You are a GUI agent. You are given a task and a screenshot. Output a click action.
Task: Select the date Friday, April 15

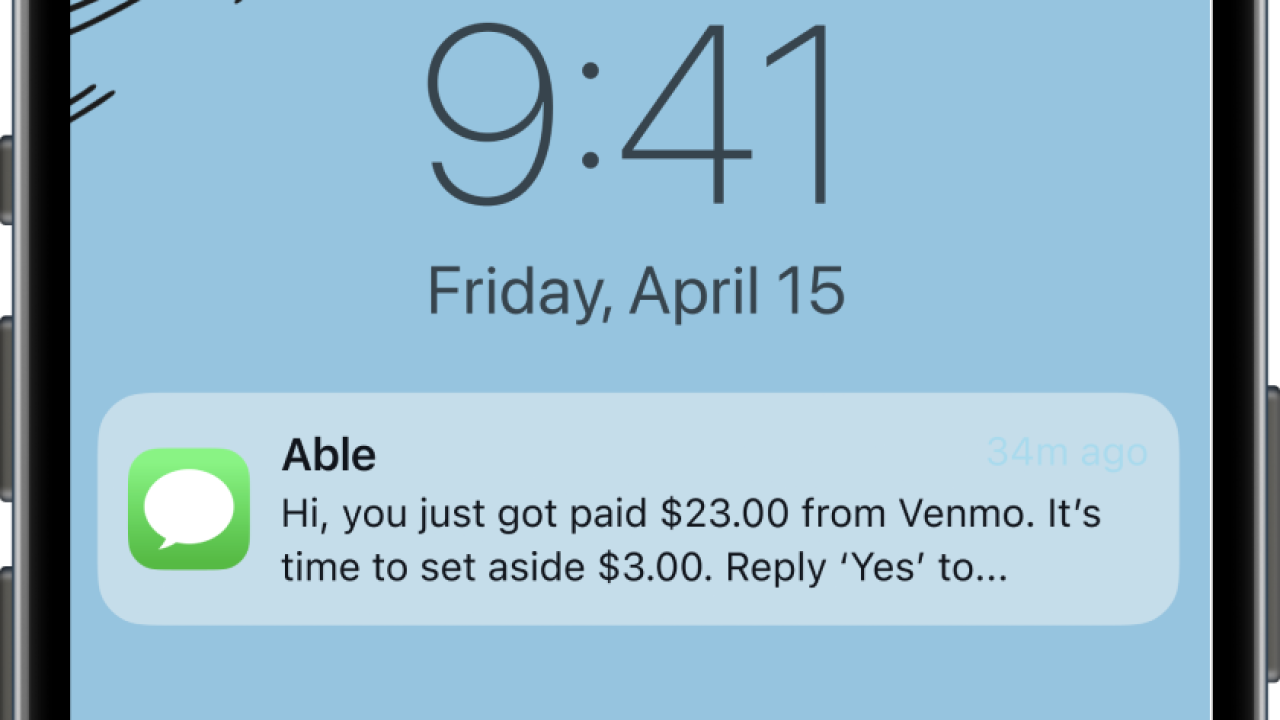point(637,290)
